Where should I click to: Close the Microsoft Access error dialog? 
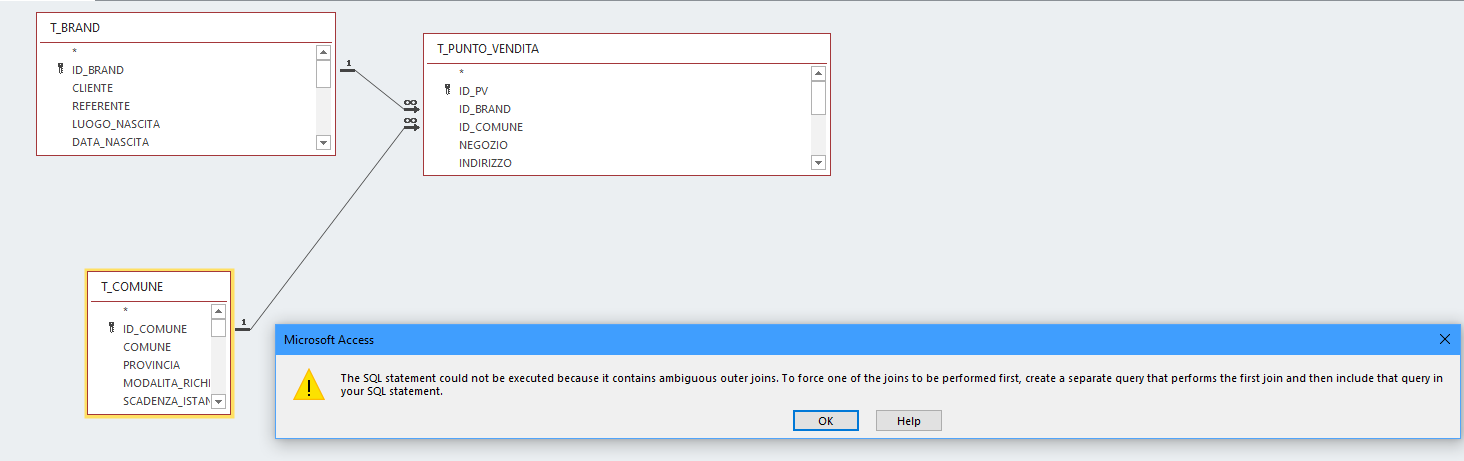click(1444, 339)
